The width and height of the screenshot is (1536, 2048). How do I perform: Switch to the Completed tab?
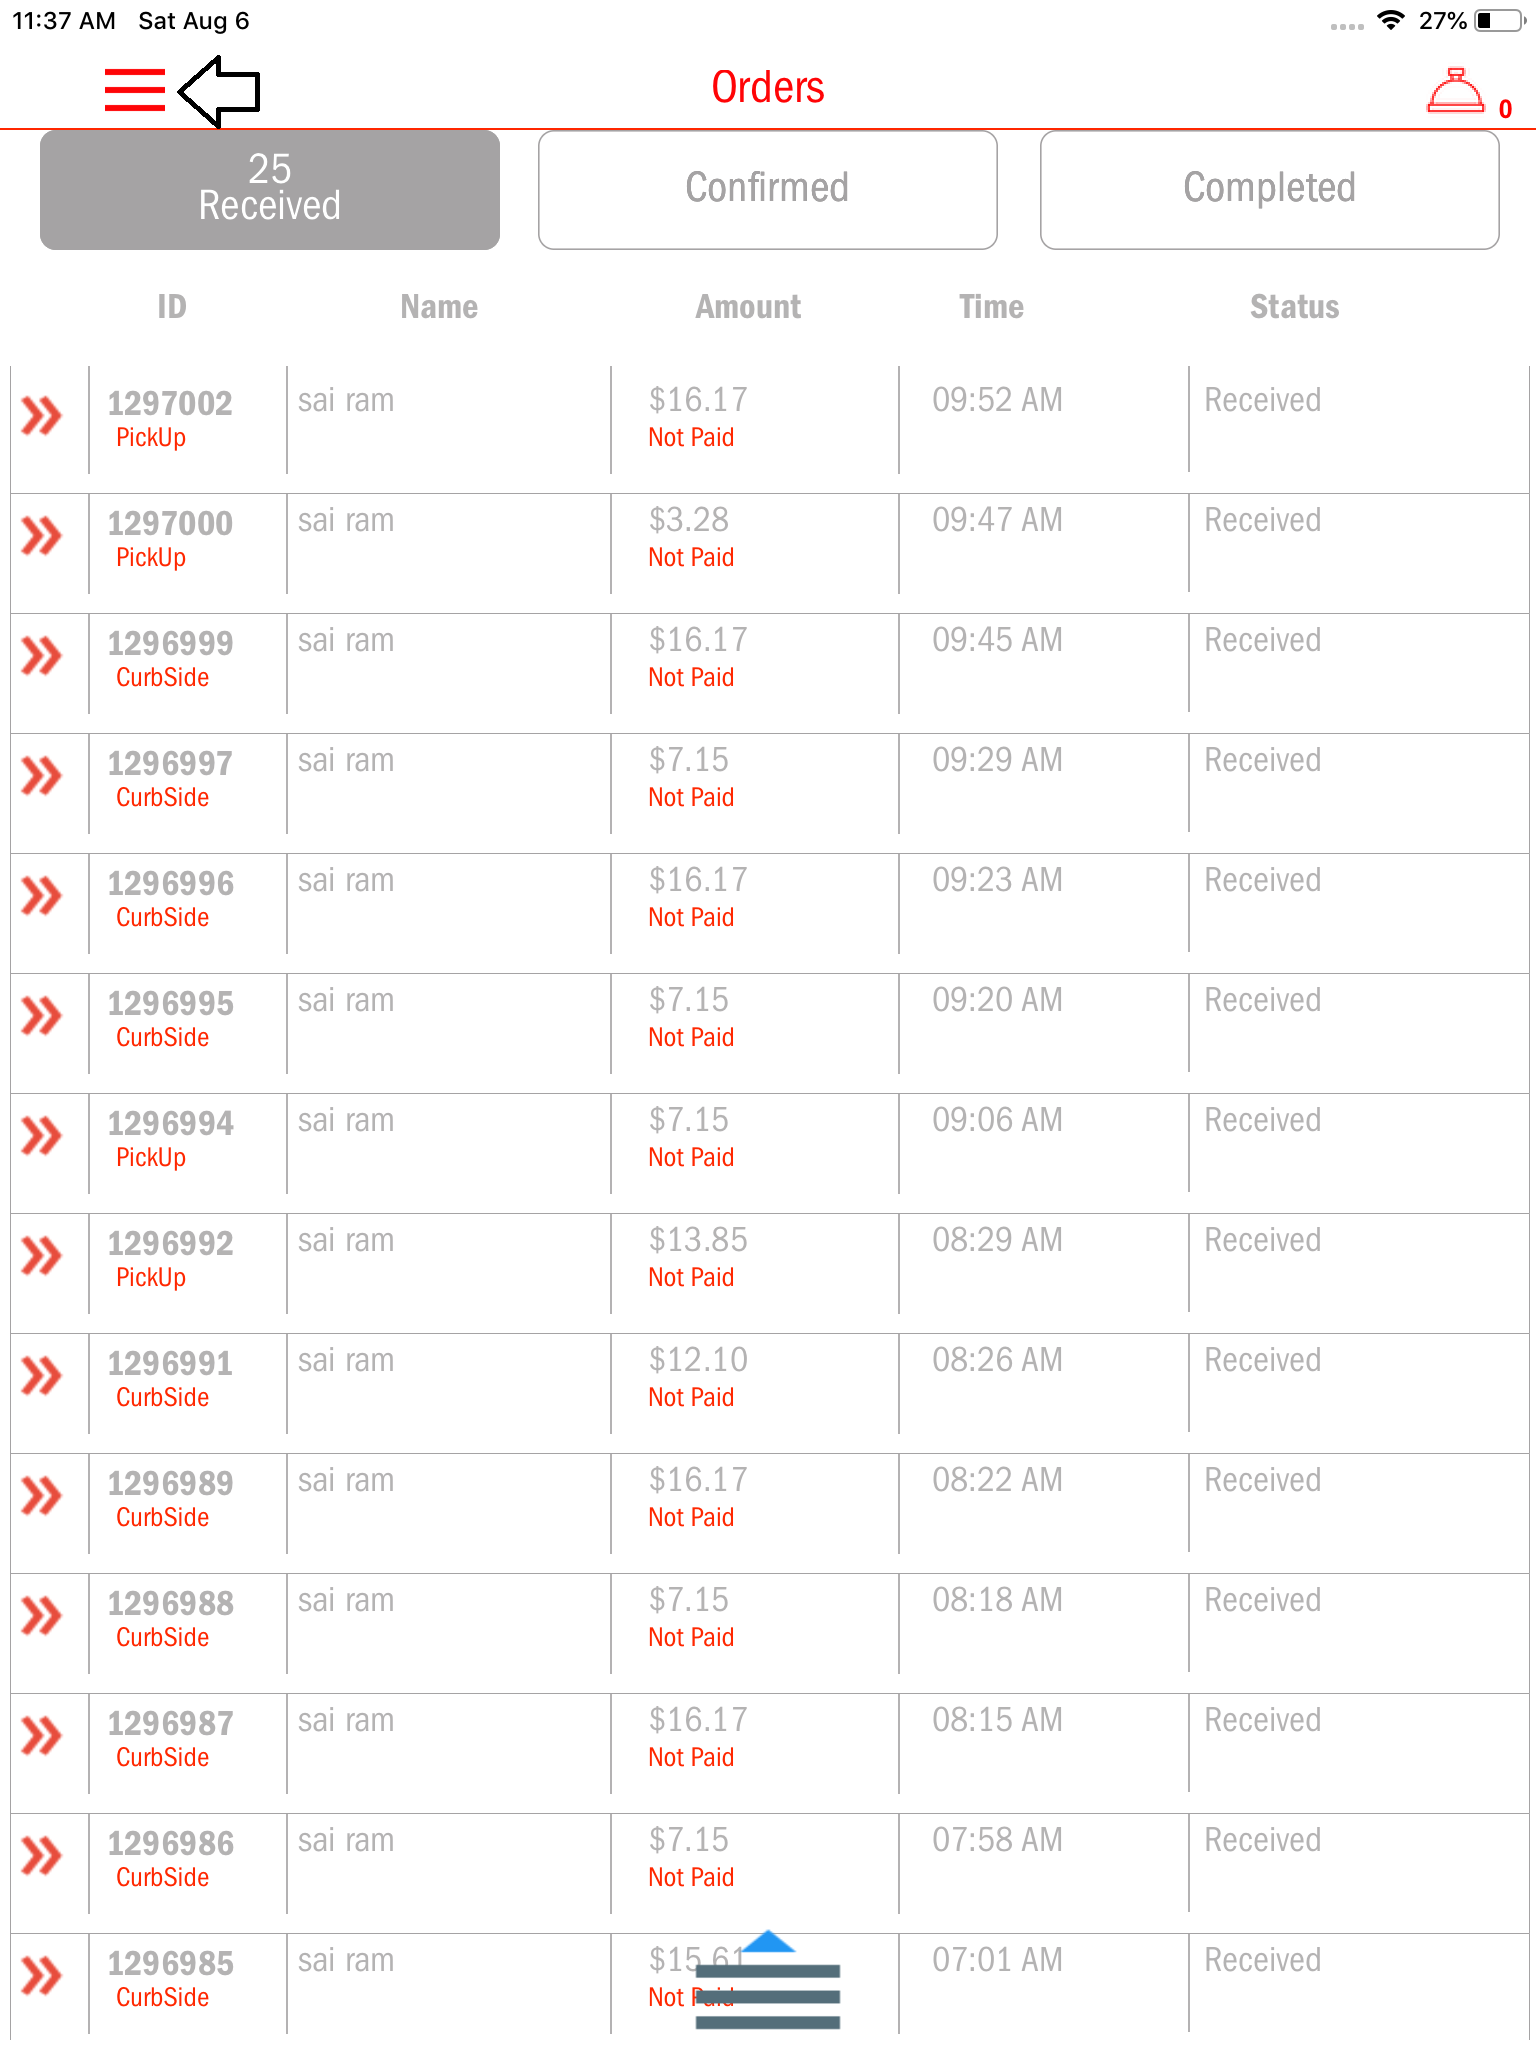click(1269, 189)
